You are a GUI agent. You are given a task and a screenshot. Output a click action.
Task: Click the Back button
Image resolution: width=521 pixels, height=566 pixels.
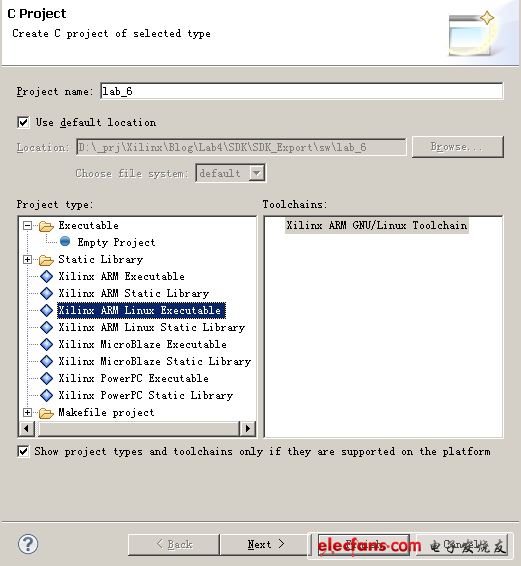[174, 544]
